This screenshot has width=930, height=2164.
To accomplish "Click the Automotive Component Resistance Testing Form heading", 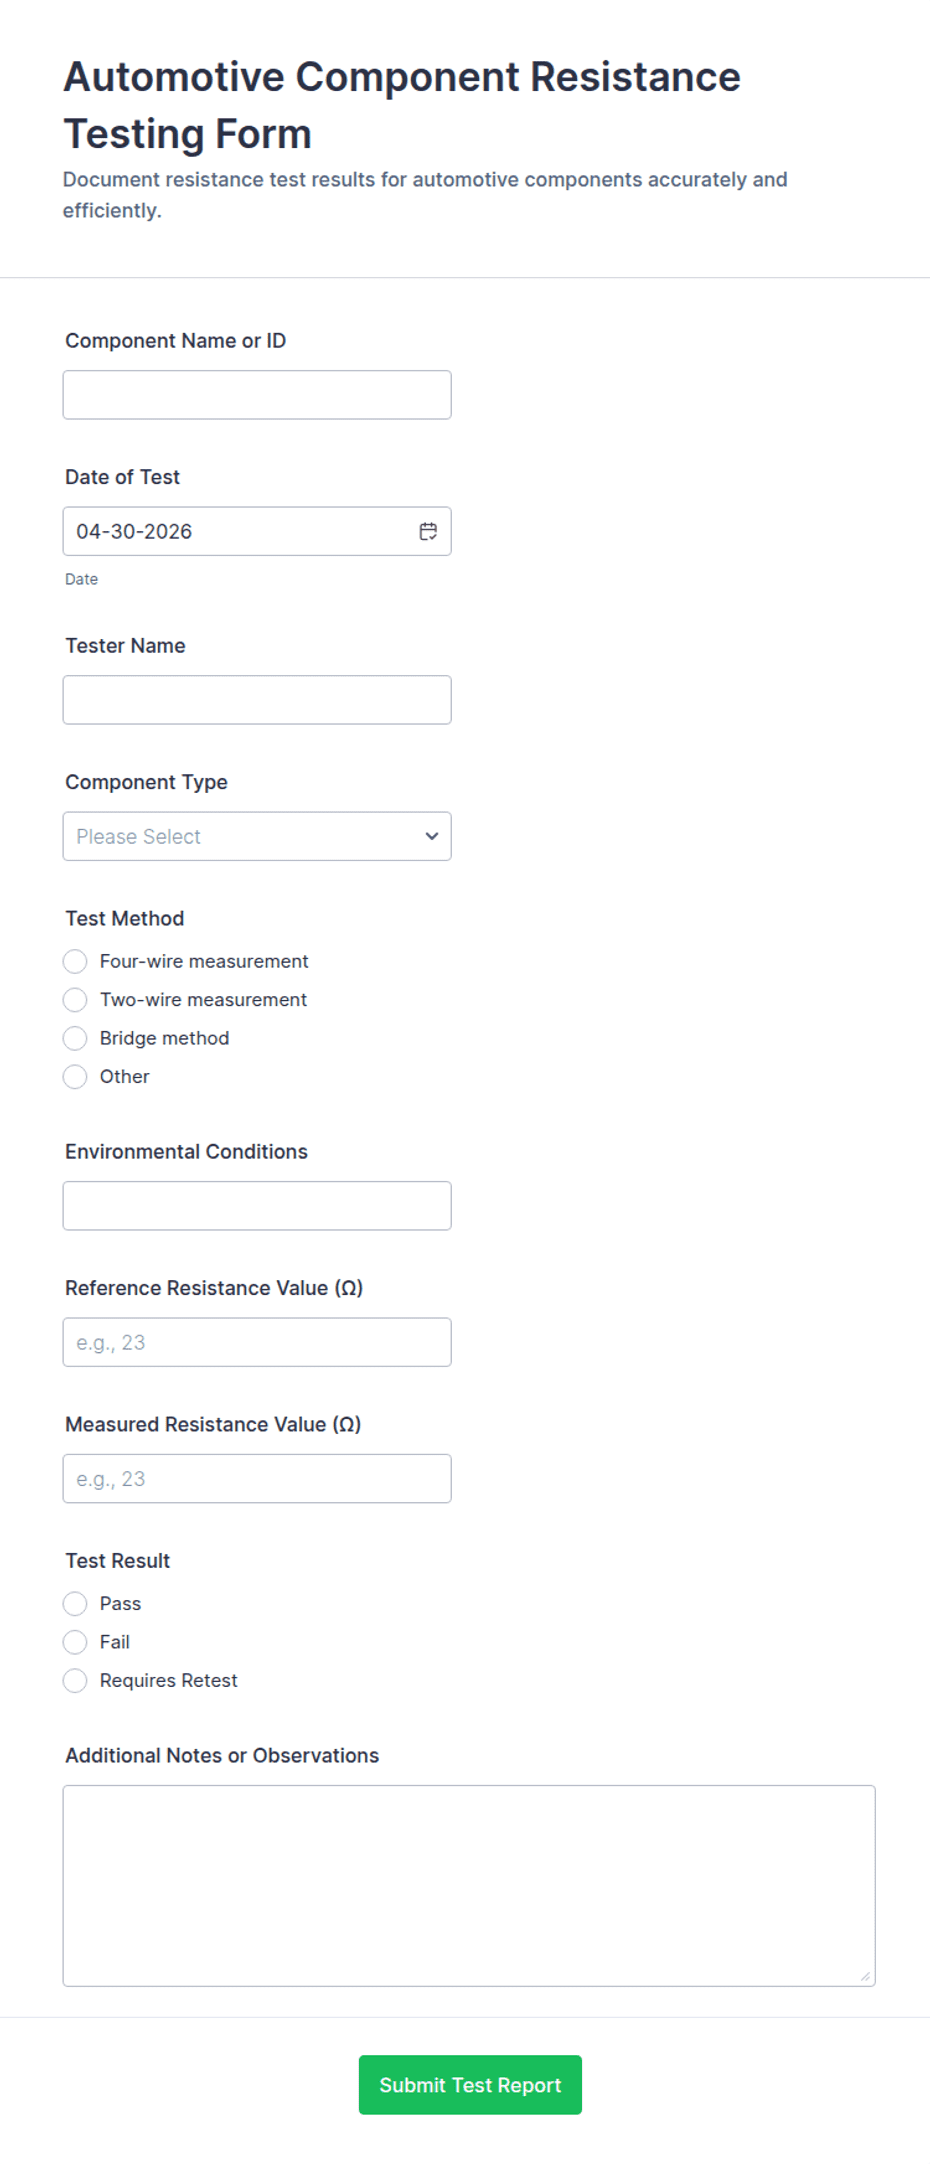I will pos(401,105).
